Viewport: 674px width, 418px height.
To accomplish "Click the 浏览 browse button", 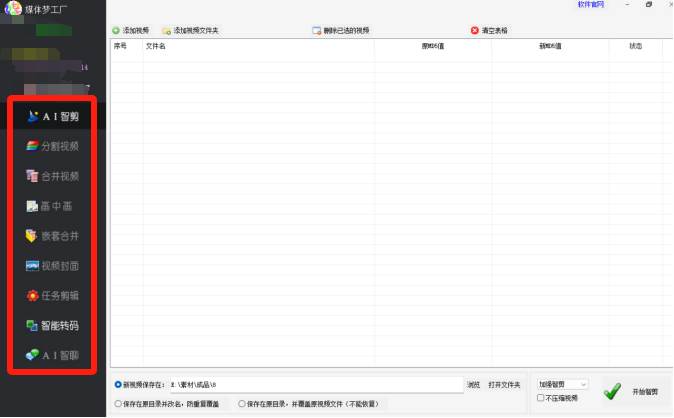I will [x=473, y=384].
